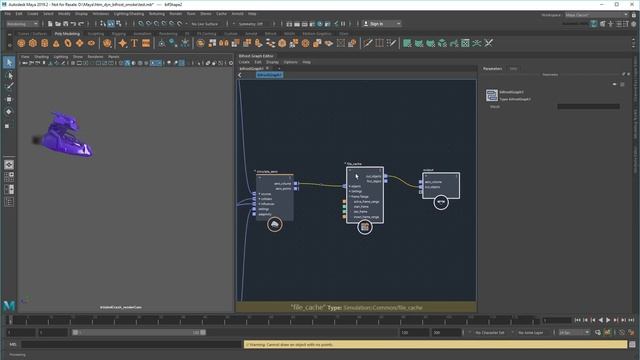The image size is (640, 360).
Task: Create a polygon cone from the shelf
Action: click(56, 43)
